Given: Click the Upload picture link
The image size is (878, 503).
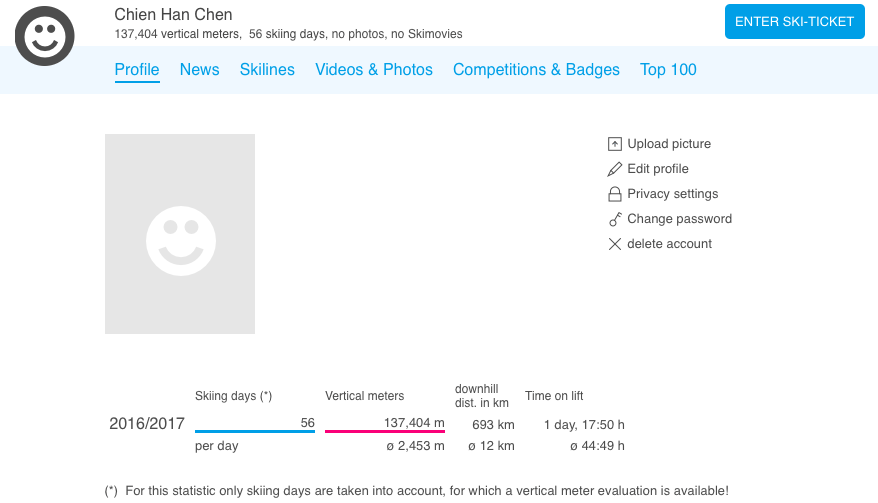Looking at the screenshot, I should [x=669, y=144].
